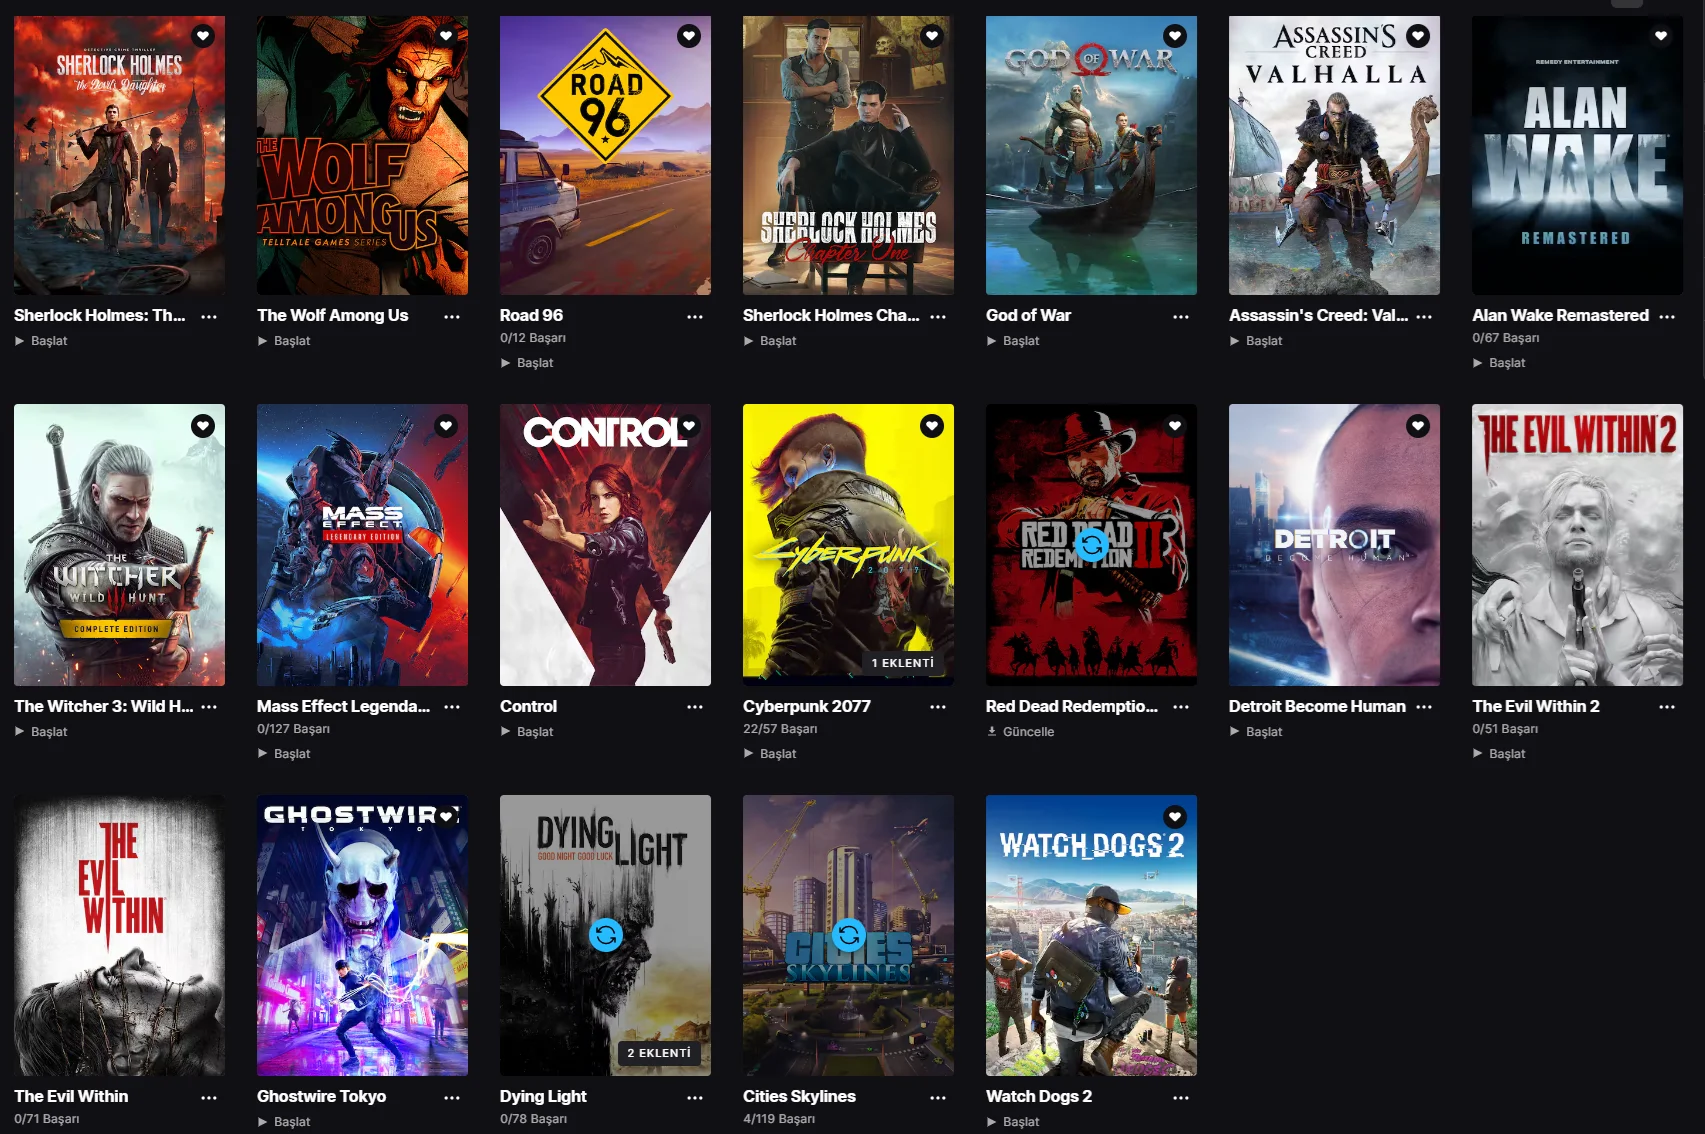Image resolution: width=1705 pixels, height=1134 pixels.
Task: Click sync icon on Dying Light cover
Action: (x=605, y=935)
